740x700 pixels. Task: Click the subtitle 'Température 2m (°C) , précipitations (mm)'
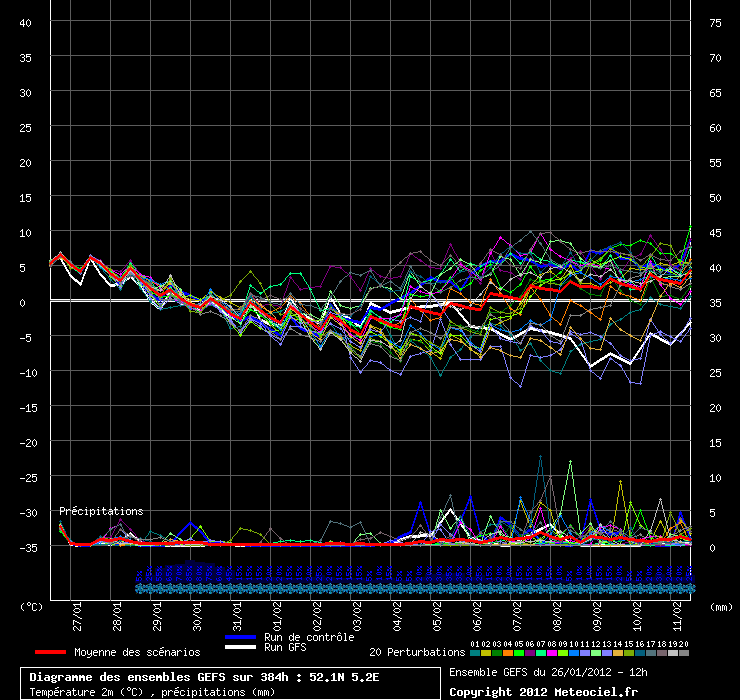click(152, 692)
